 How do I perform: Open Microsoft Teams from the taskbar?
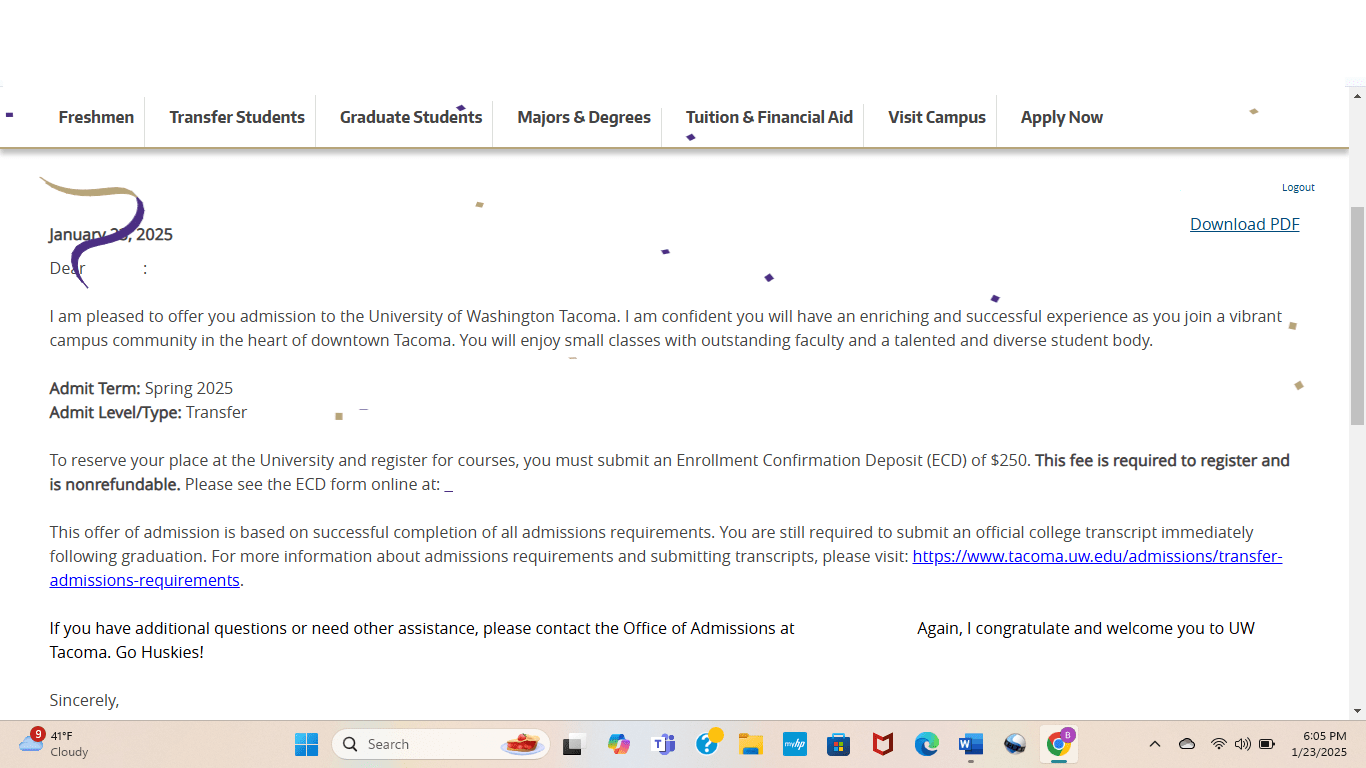click(x=663, y=744)
